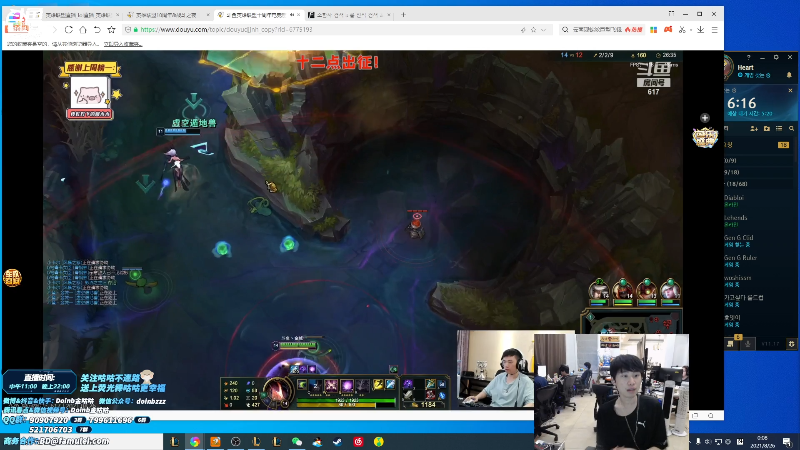Search friends with magnifier icon
This screenshot has height=450, width=800.
tap(791, 129)
